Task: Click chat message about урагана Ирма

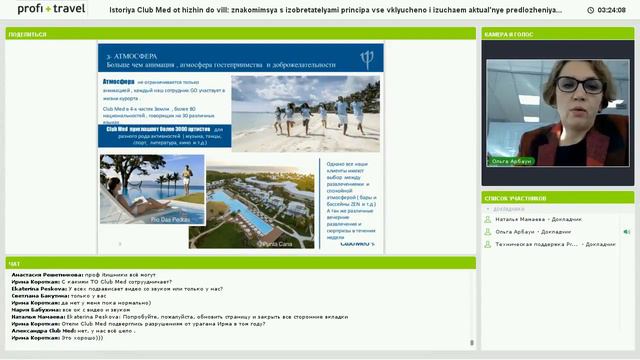Action: point(138,324)
